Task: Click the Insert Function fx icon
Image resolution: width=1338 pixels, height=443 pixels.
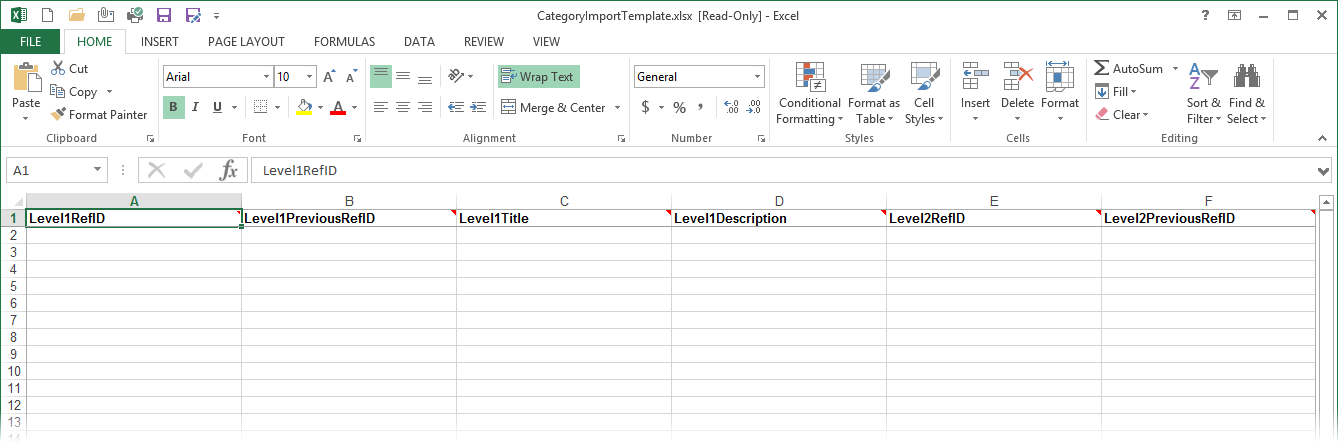Action: tap(229, 170)
